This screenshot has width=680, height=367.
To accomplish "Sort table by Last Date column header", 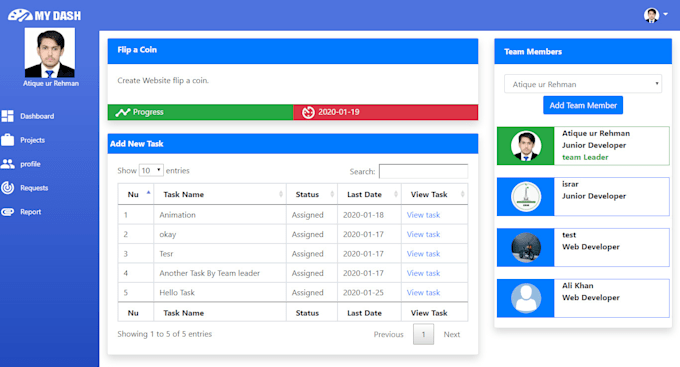I will [x=369, y=194].
